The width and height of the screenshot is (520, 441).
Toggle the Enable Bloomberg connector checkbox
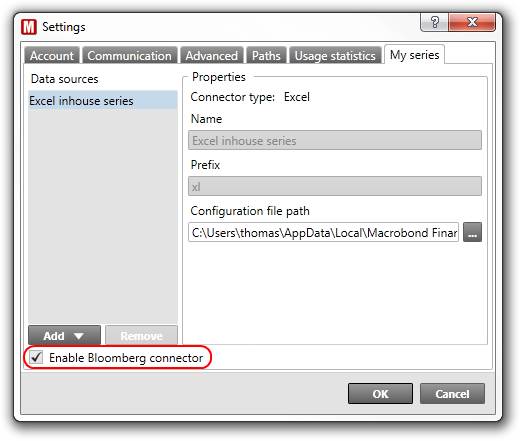tap(36, 357)
